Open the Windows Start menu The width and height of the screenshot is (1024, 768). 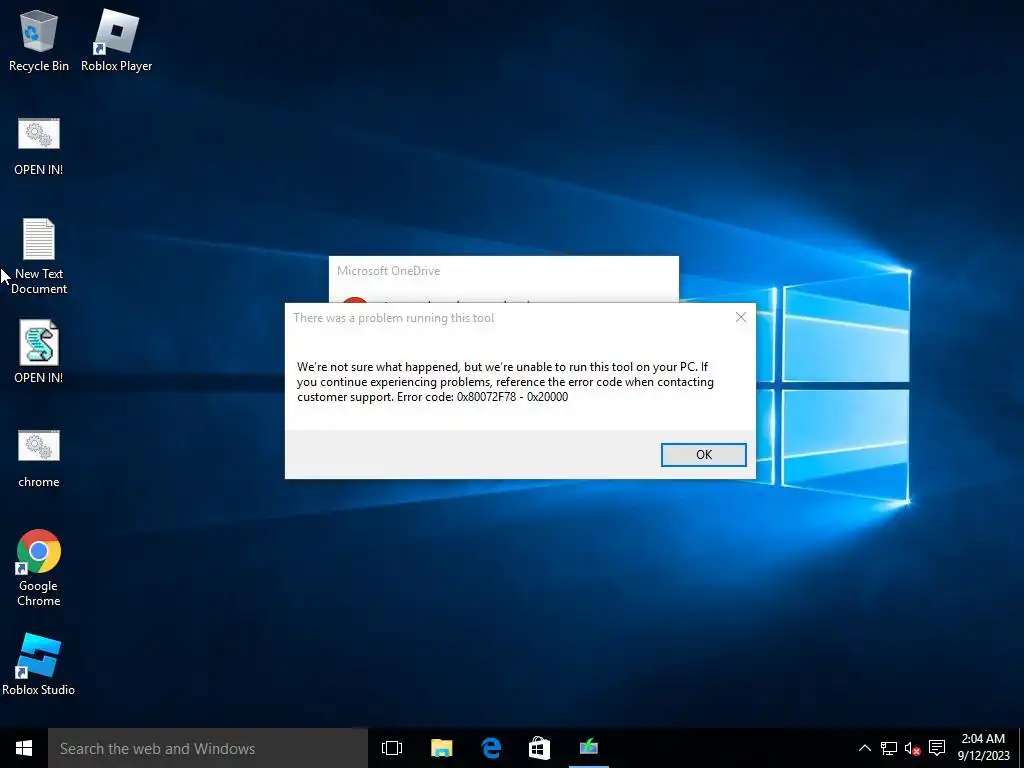click(x=24, y=748)
